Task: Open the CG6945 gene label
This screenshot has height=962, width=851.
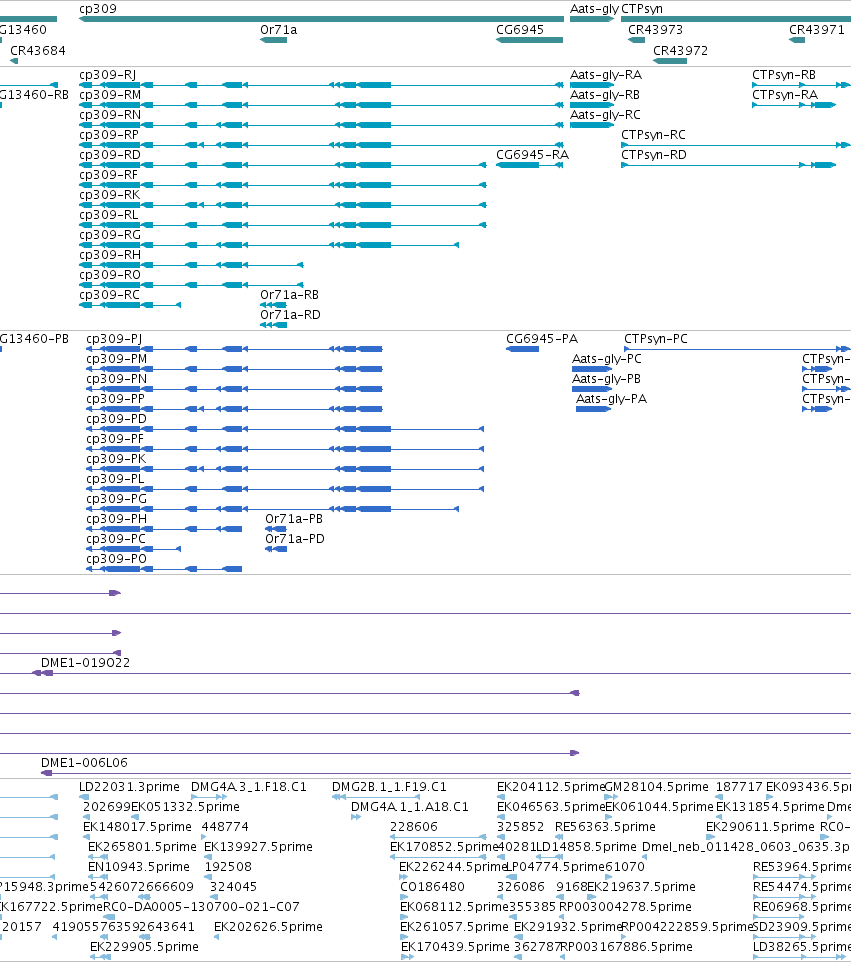Action: pos(520,30)
